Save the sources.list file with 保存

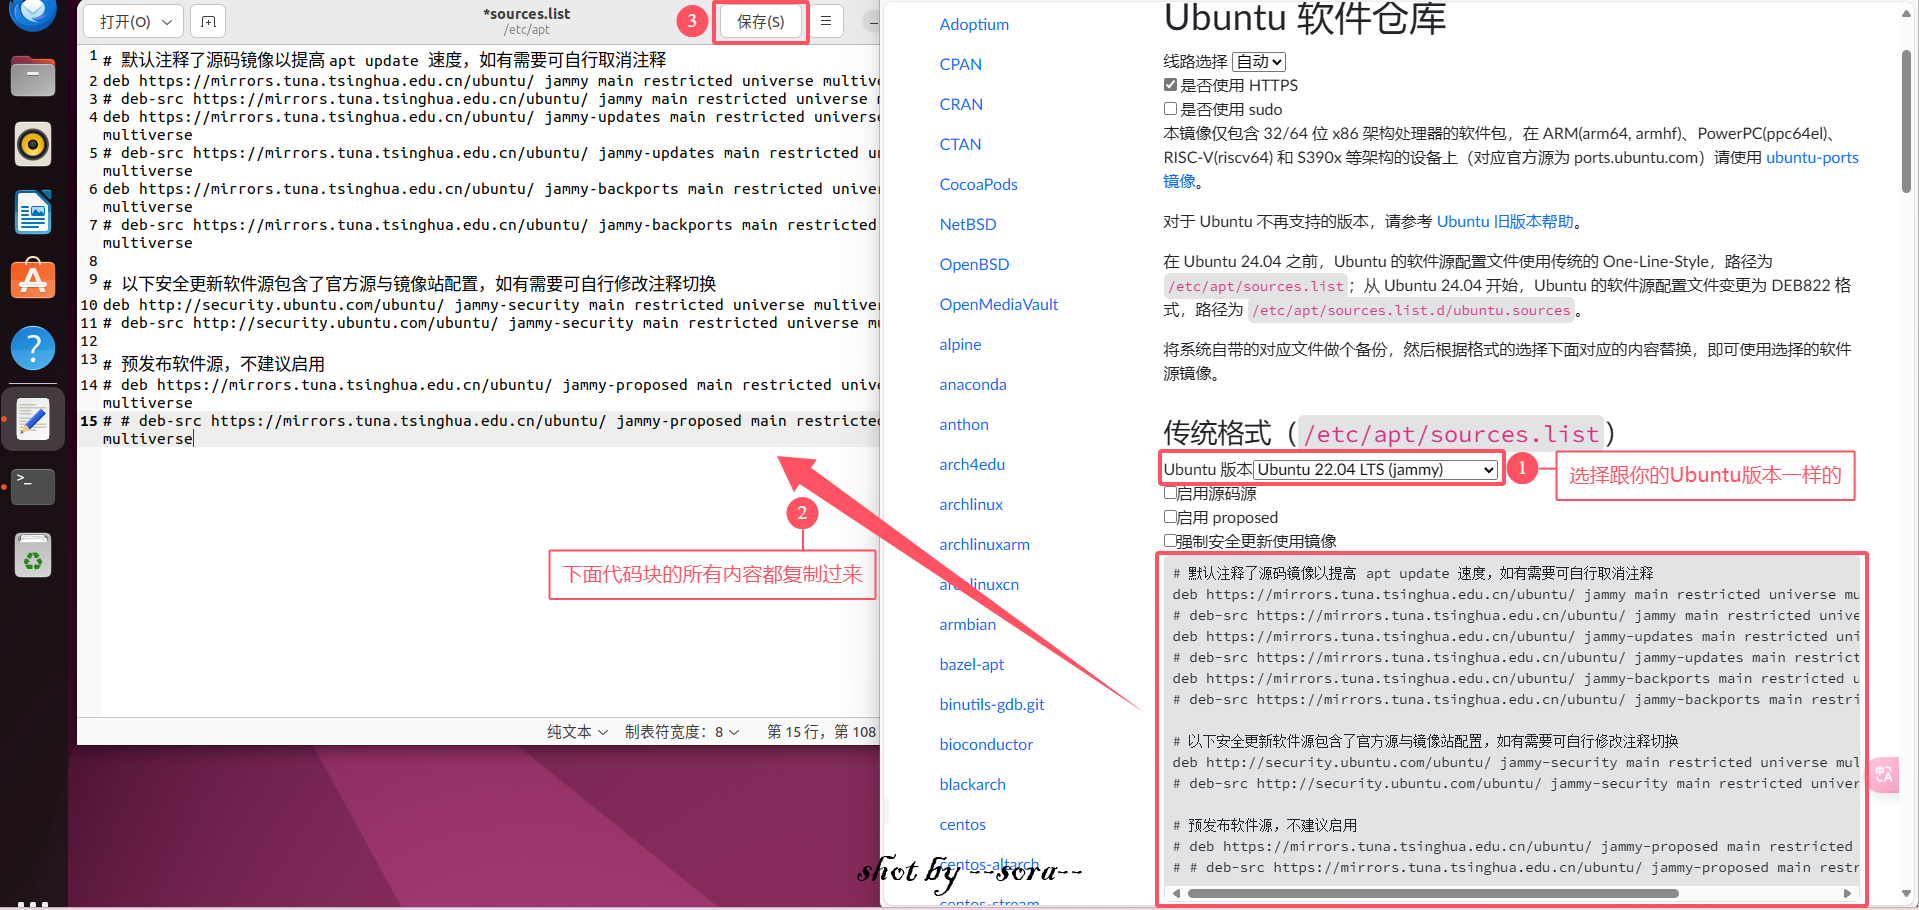pyautogui.click(x=760, y=21)
